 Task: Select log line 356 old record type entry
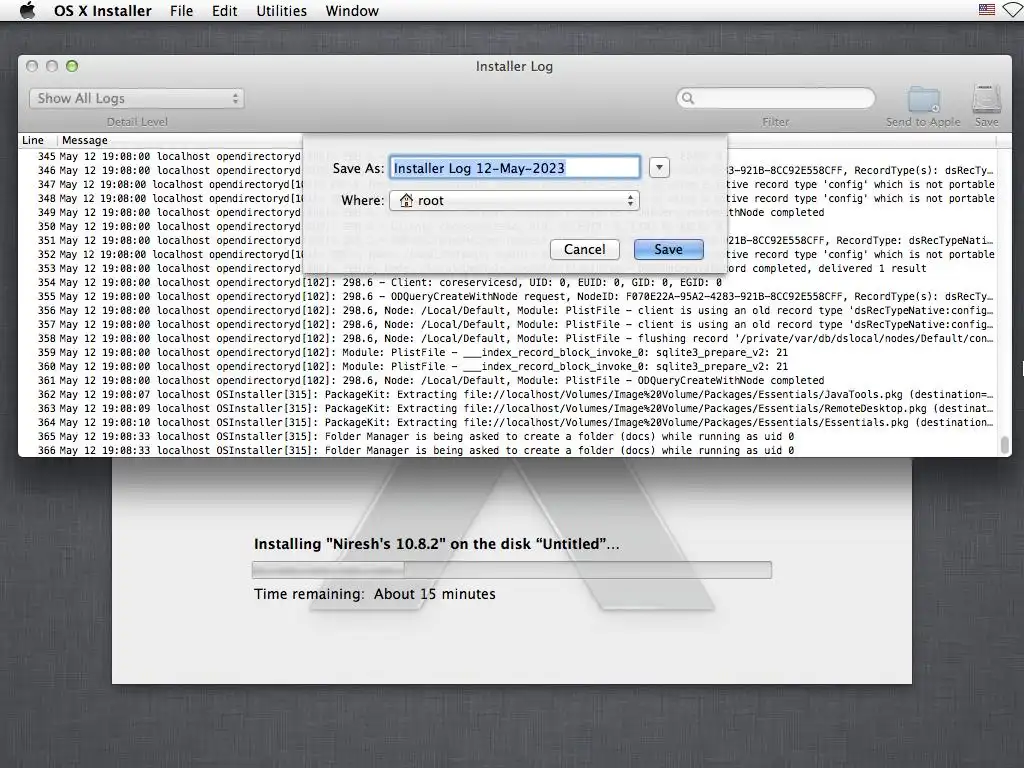[x=506, y=311]
